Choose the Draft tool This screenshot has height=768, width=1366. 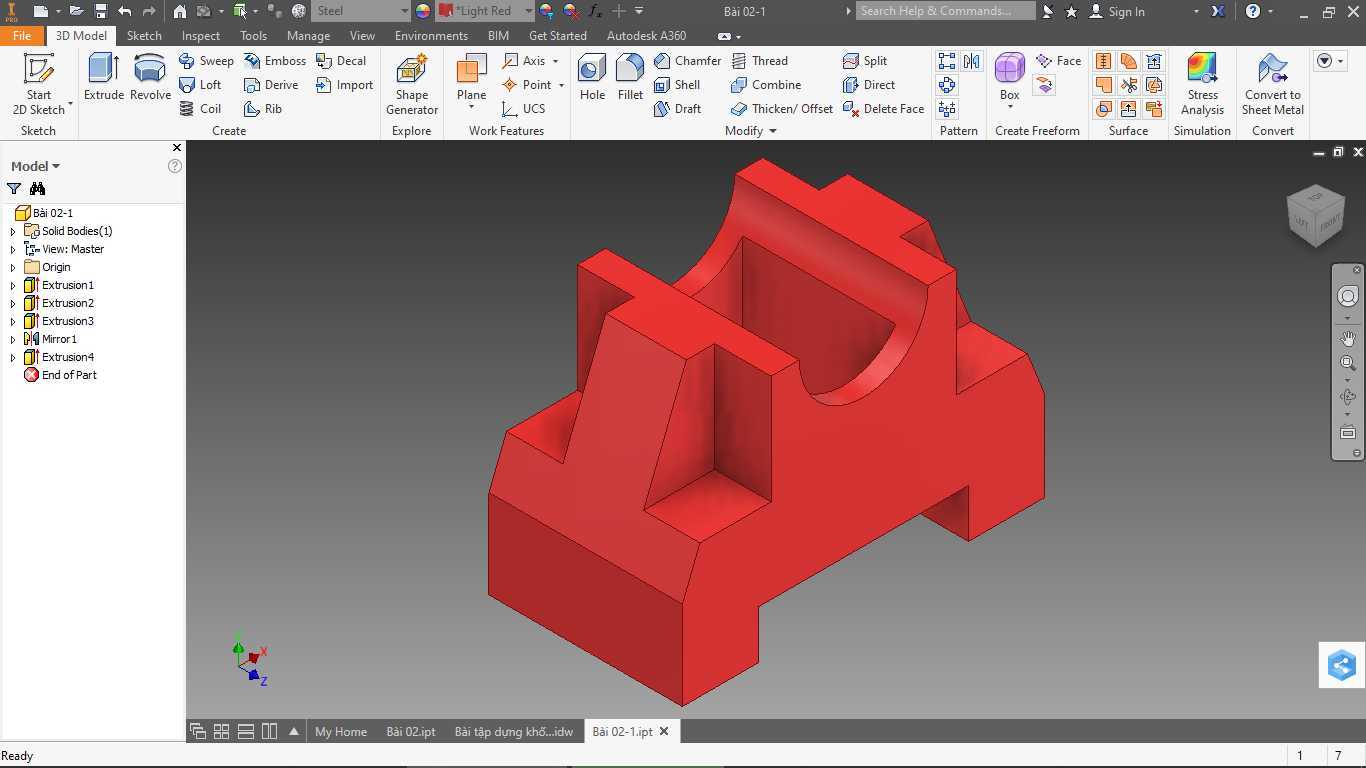pos(677,109)
